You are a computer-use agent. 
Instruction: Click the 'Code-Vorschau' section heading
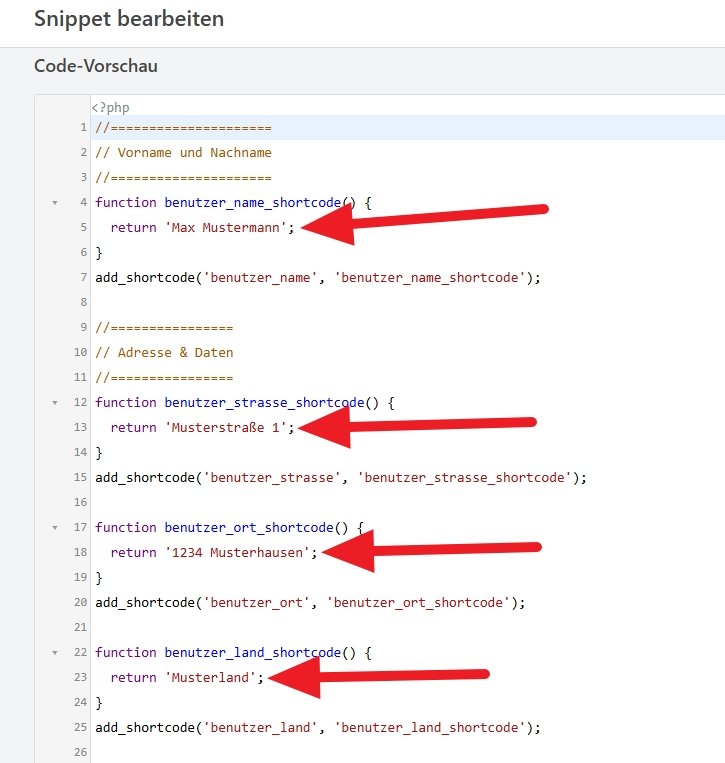click(x=96, y=66)
